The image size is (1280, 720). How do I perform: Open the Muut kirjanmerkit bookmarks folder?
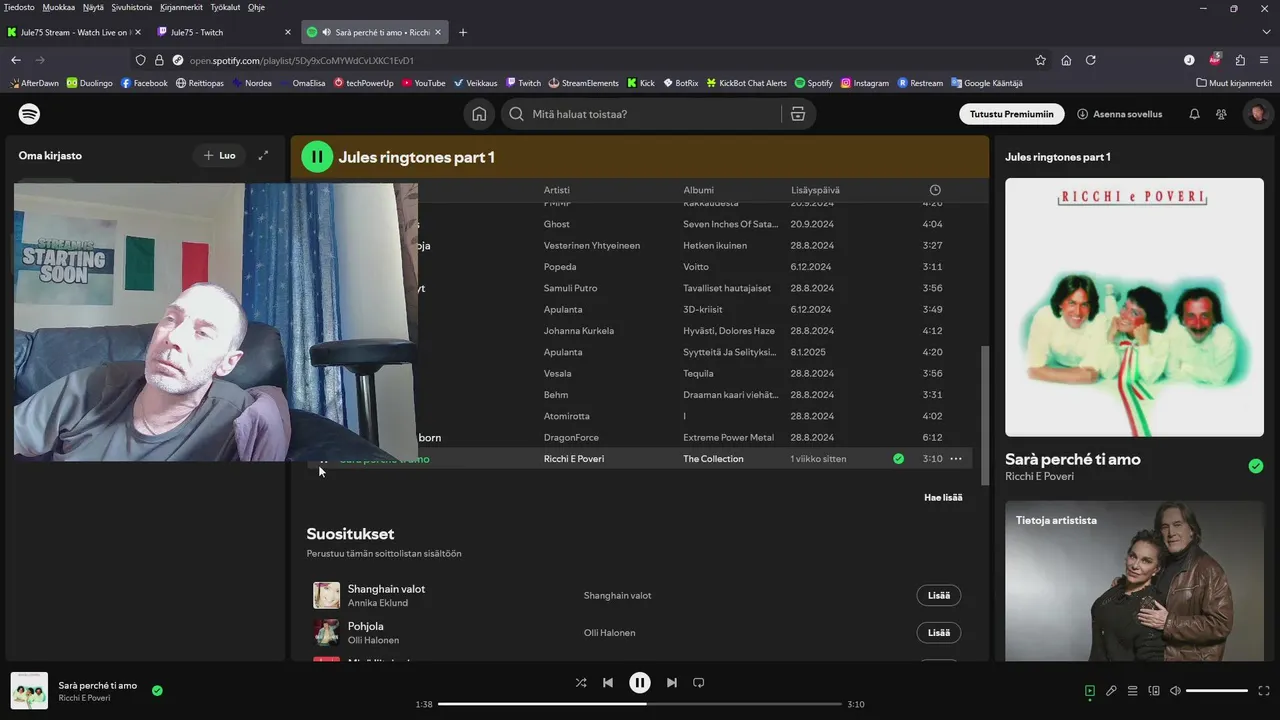1234,83
